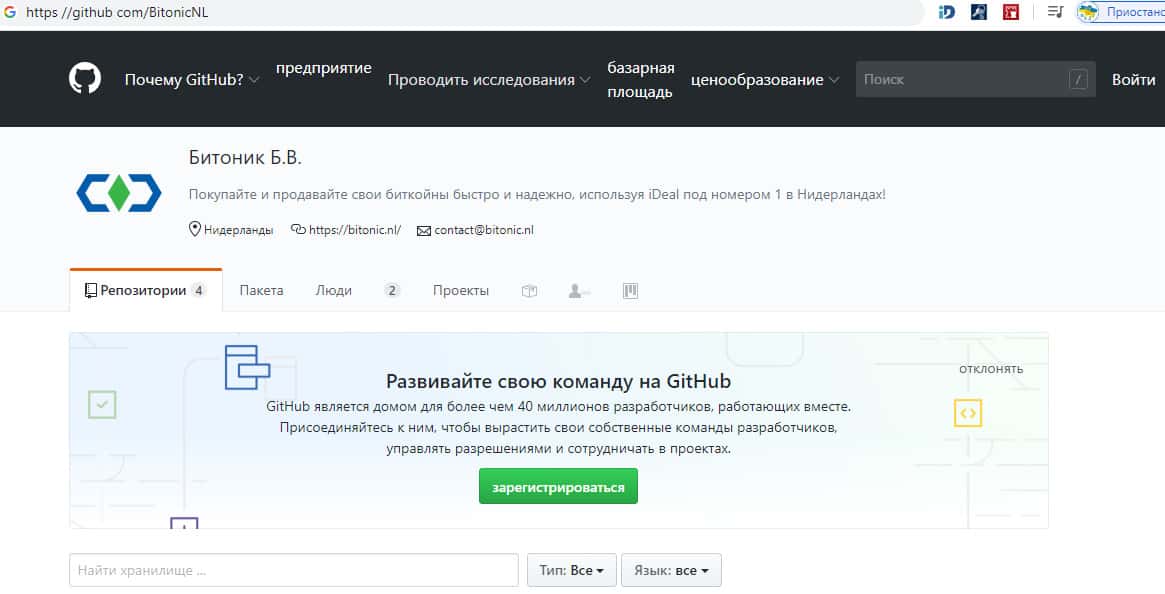The height and width of the screenshot is (594, 1165).
Task: Open the "Язык: все" filter dropdown
Action: tap(671, 570)
